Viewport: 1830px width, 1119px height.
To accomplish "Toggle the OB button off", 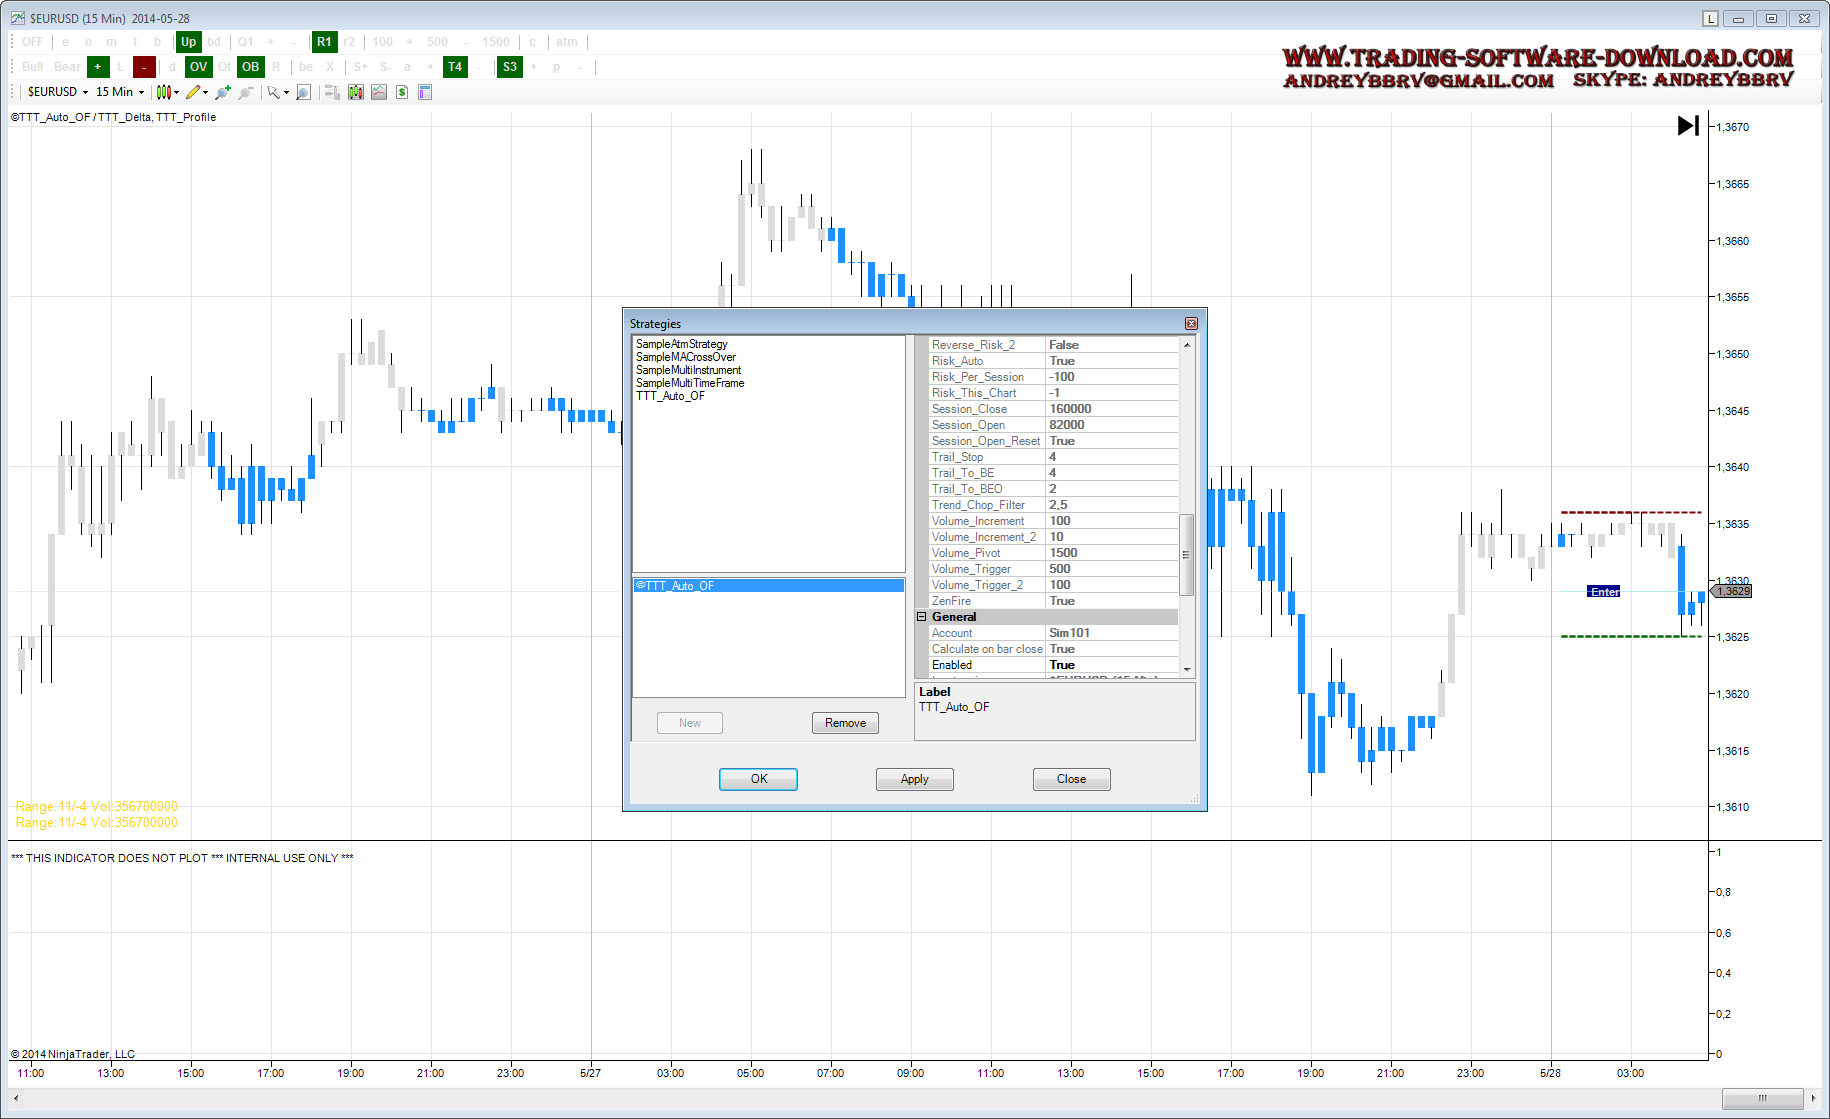I will click(x=250, y=67).
